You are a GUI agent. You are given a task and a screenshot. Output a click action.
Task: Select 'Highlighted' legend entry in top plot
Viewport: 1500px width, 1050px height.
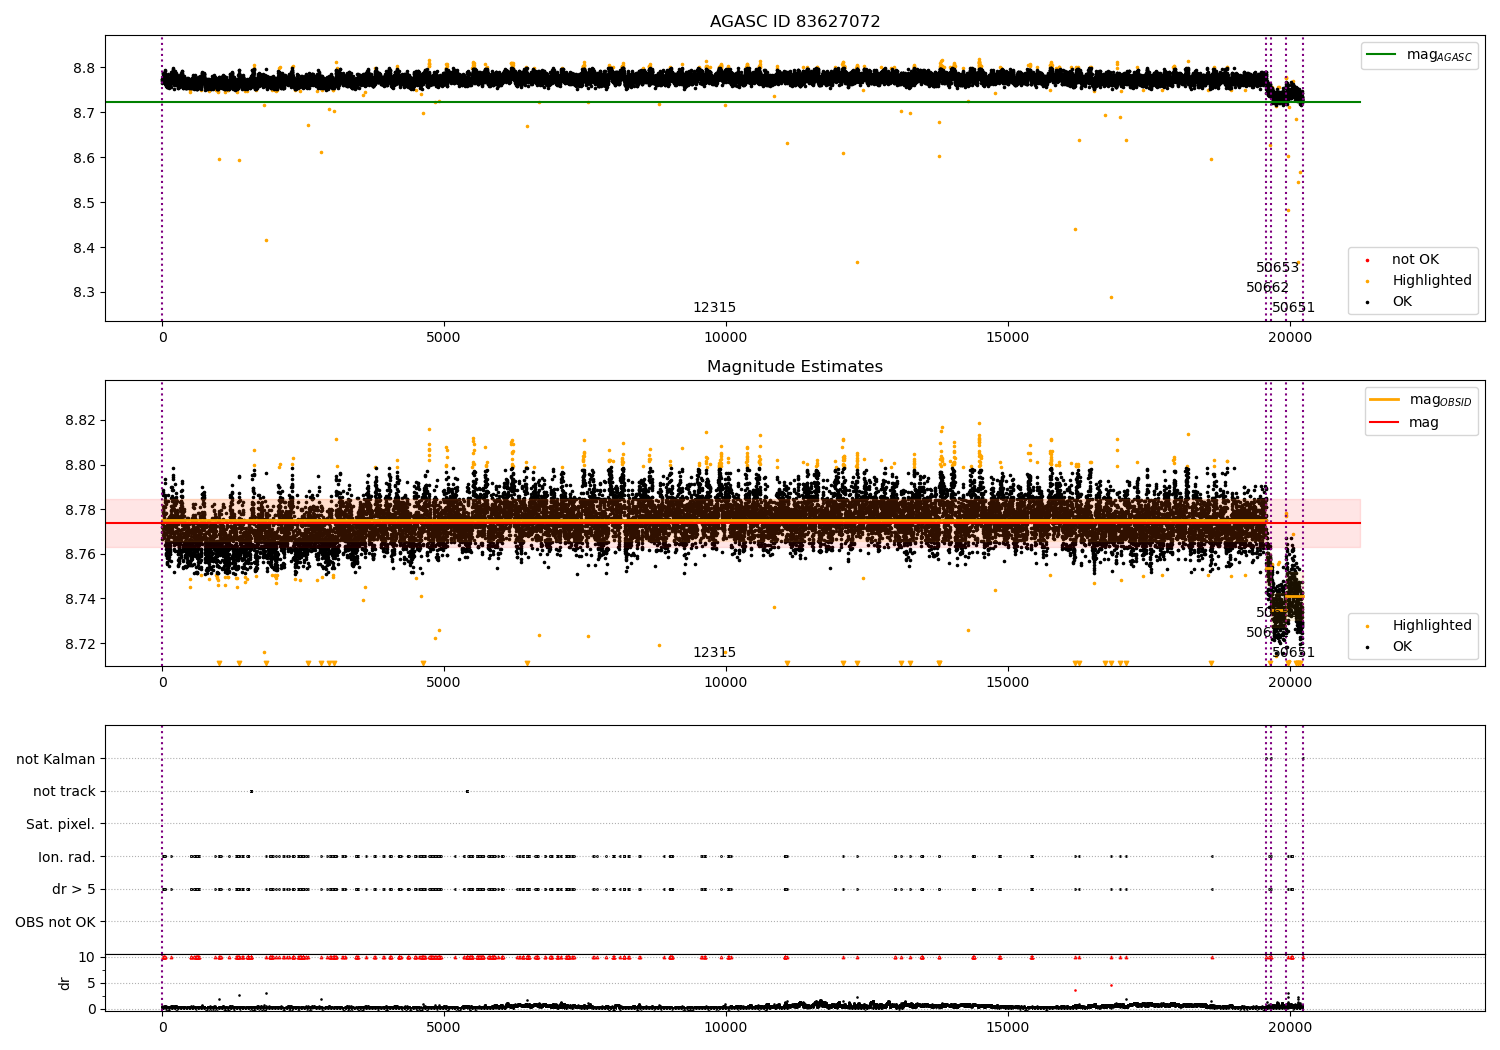coord(1432,281)
